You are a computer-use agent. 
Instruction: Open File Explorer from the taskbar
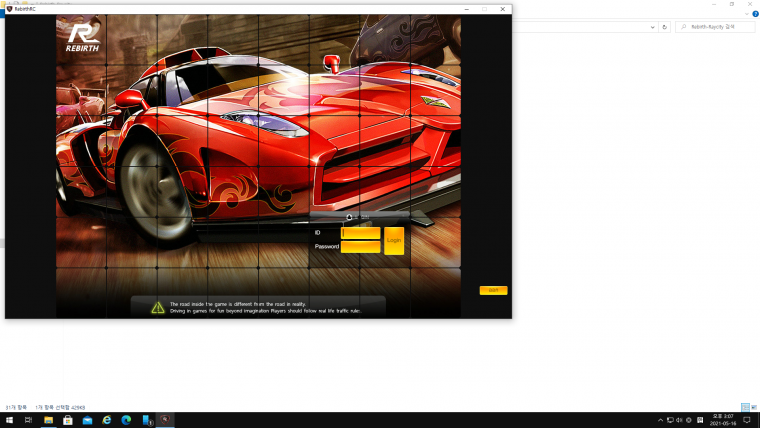48,420
